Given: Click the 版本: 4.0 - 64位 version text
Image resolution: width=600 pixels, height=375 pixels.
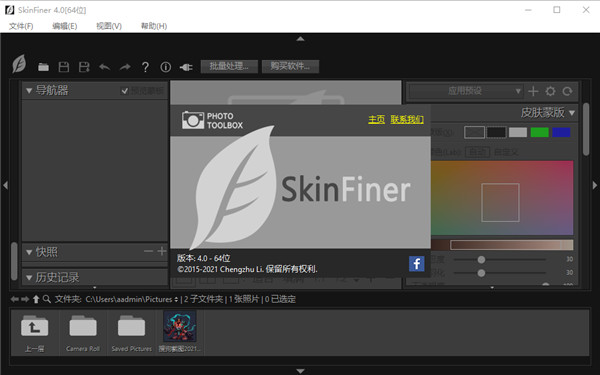Looking at the screenshot, I should (x=203, y=258).
